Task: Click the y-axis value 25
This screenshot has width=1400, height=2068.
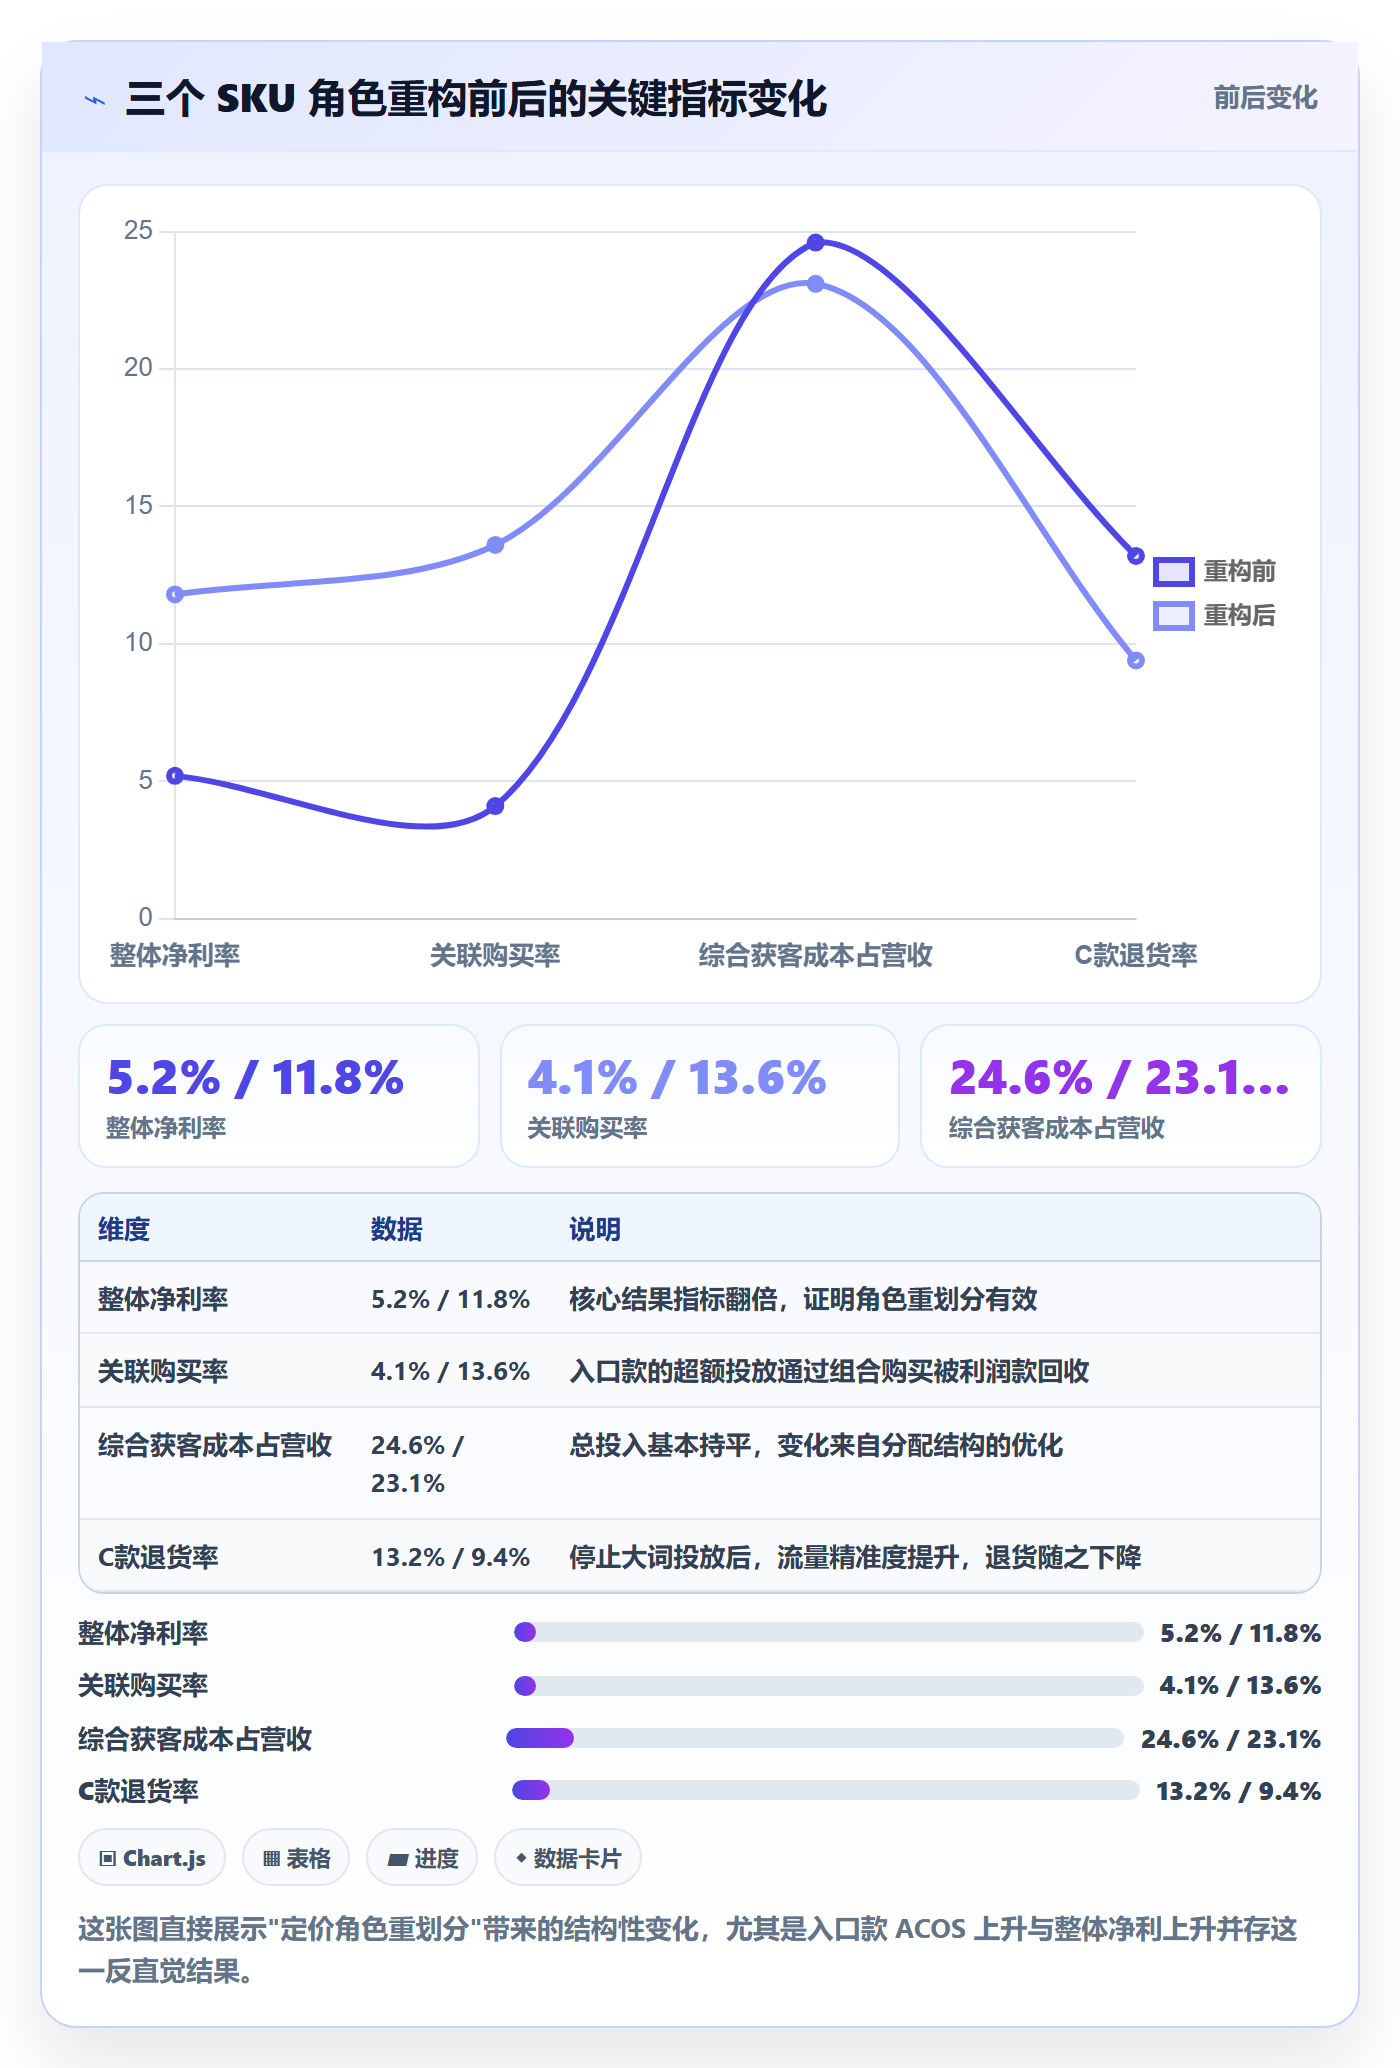Action: coord(138,231)
